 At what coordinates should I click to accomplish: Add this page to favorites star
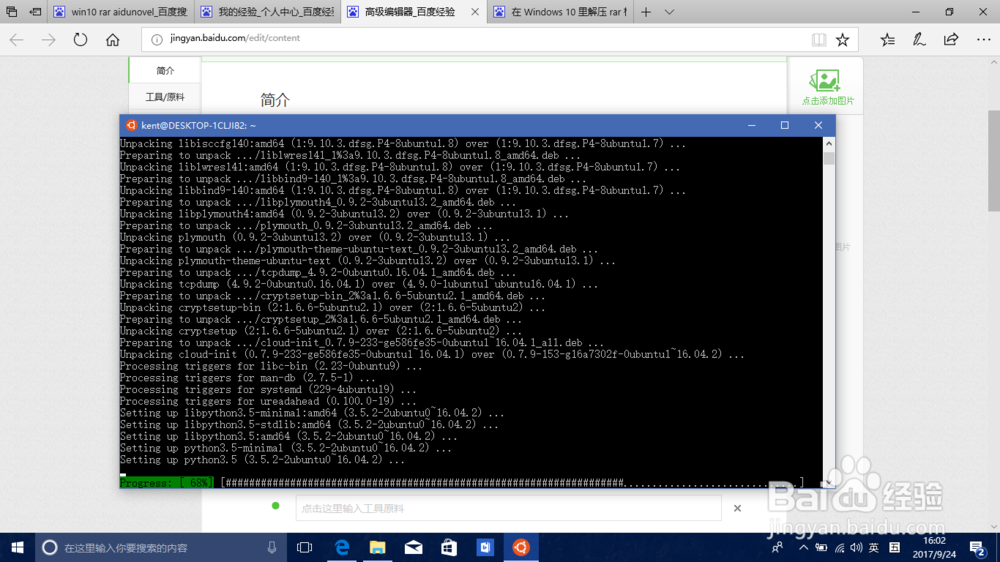(842, 40)
